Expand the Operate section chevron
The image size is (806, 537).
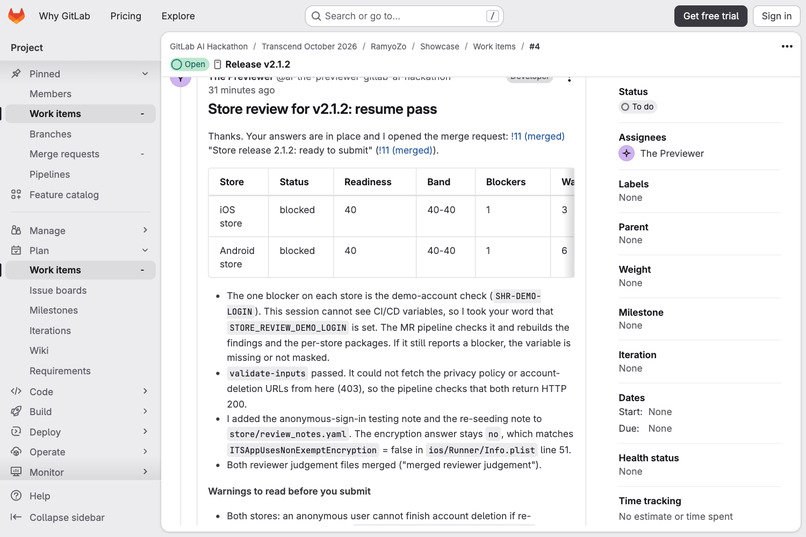coord(145,452)
